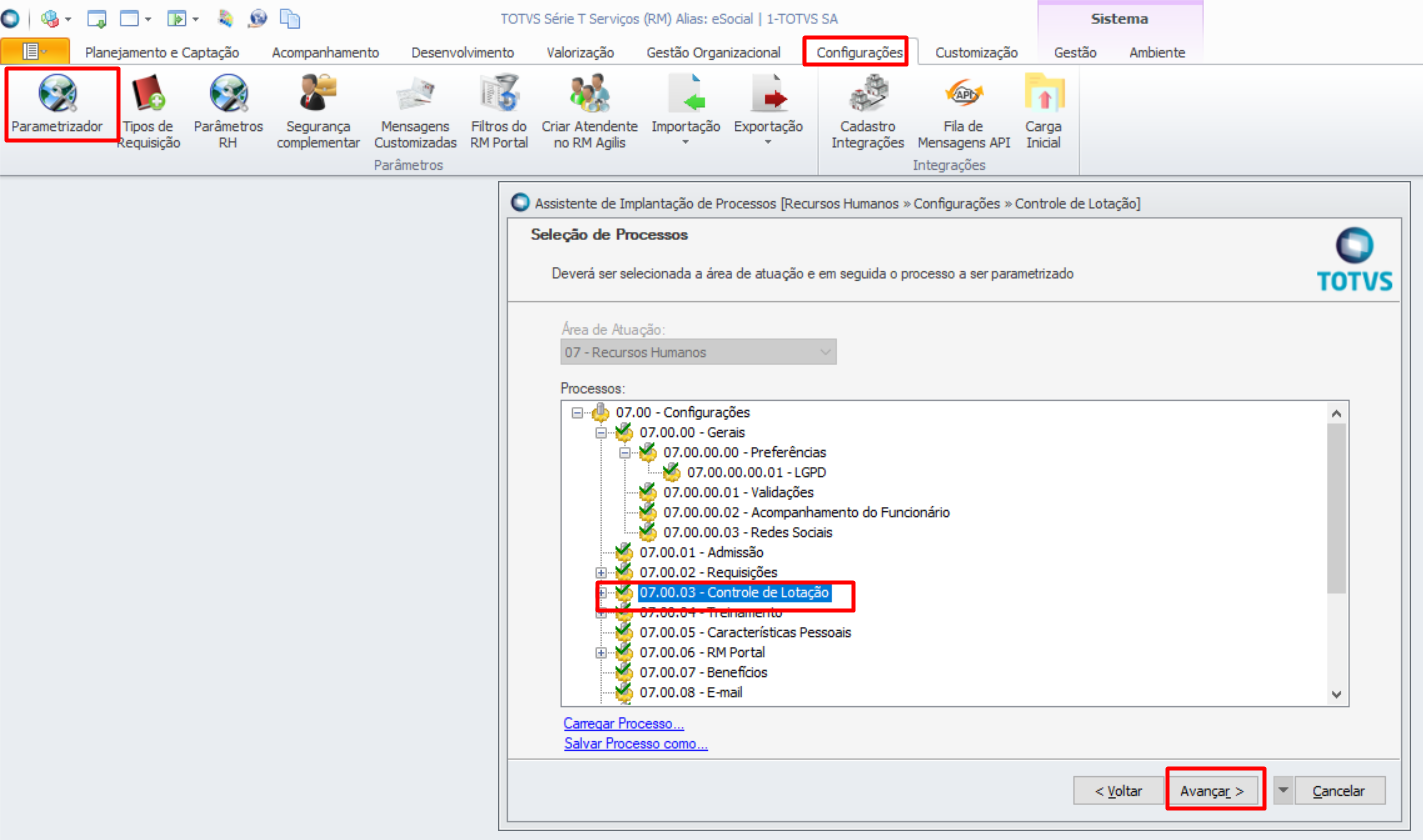Image resolution: width=1423 pixels, height=840 pixels.
Task: Click the process tree vertical scrollbar thumb
Action: [1336, 508]
